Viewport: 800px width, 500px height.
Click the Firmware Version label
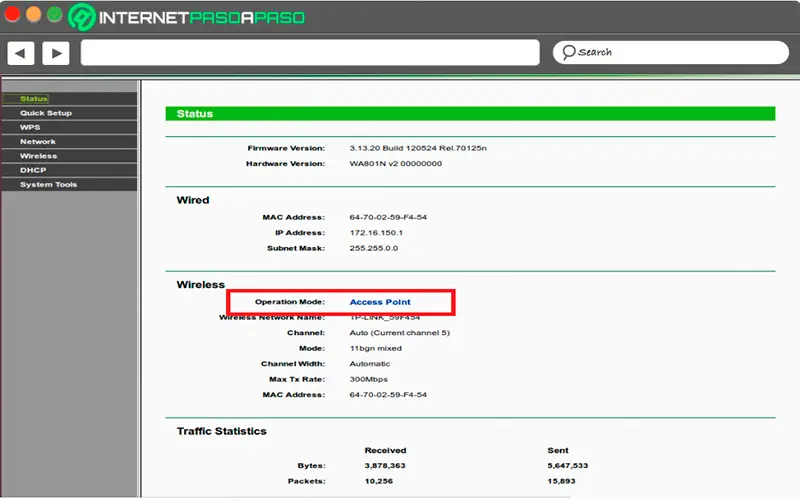286,148
